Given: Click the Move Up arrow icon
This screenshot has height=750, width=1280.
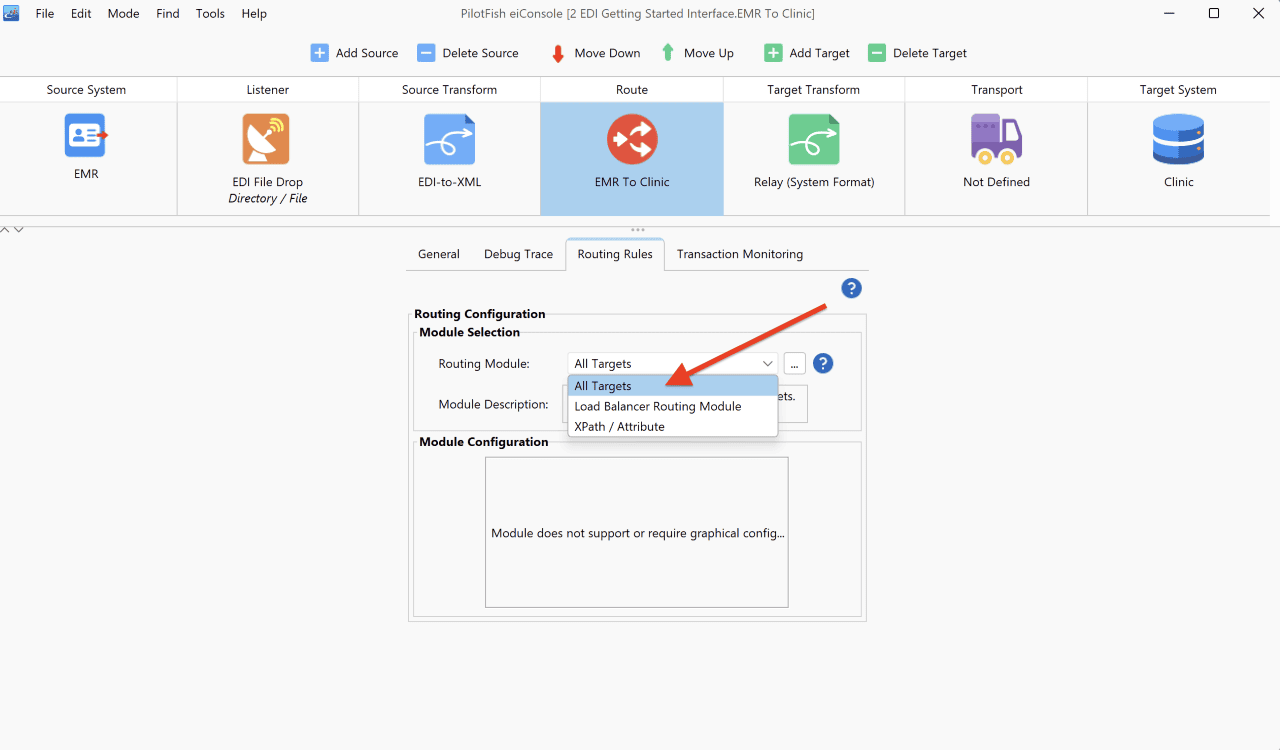Looking at the screenshot, I should (667, 53).
